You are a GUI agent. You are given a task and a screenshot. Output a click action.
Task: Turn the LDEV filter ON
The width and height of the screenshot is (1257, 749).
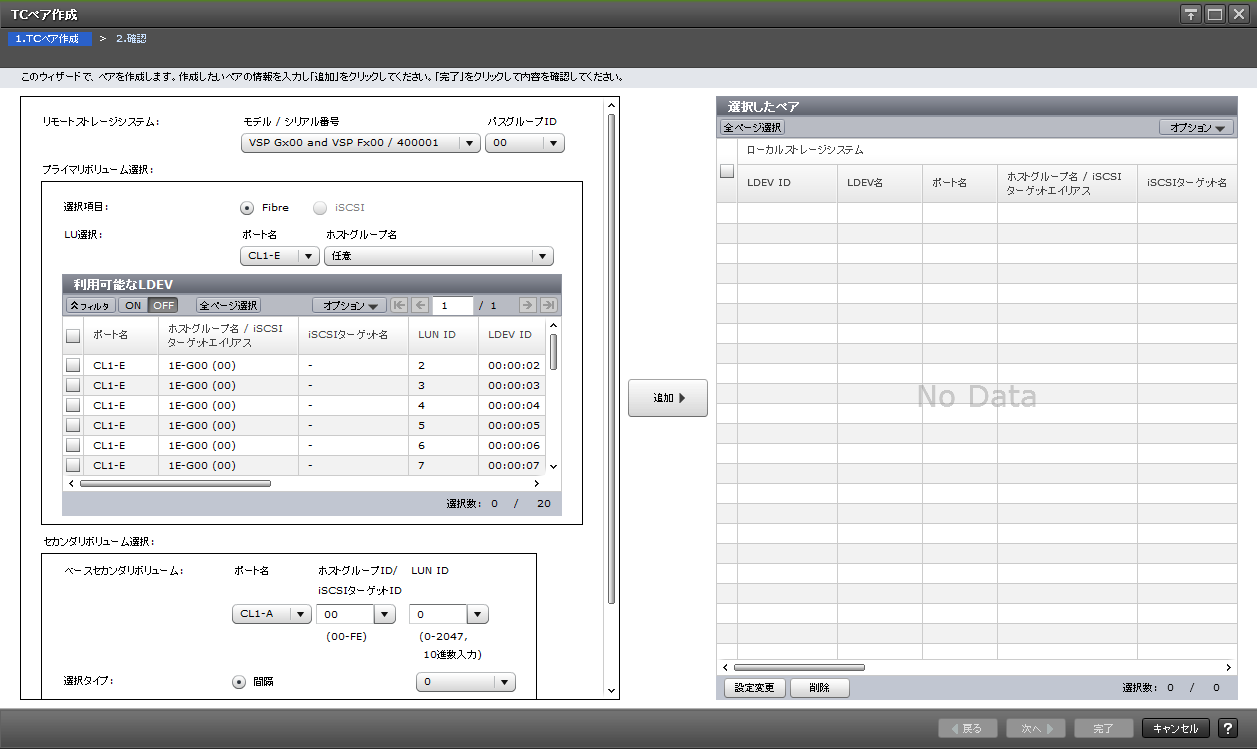point(132,305)
